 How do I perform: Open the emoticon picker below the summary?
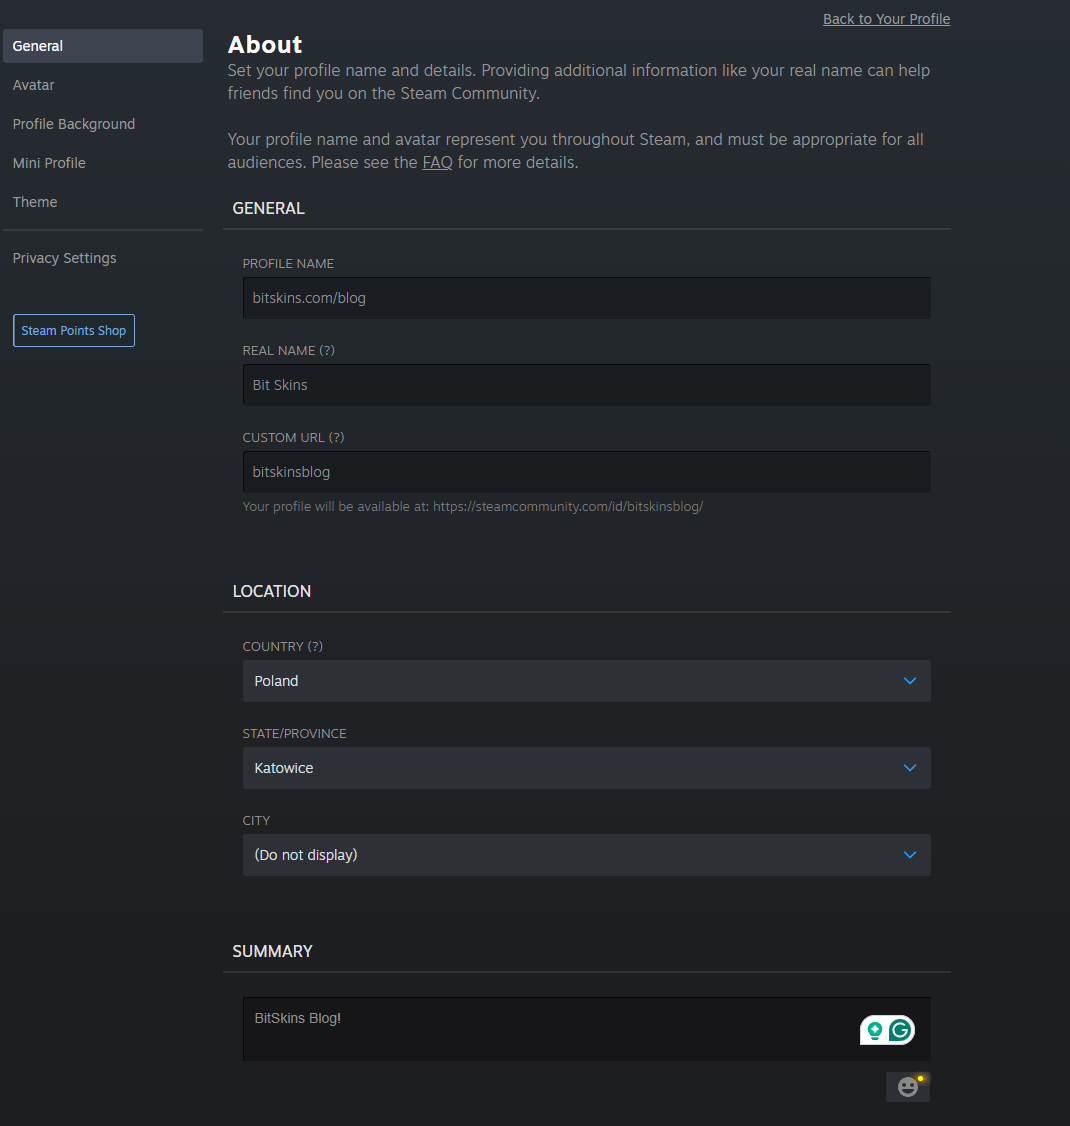tap(907, 1087)
